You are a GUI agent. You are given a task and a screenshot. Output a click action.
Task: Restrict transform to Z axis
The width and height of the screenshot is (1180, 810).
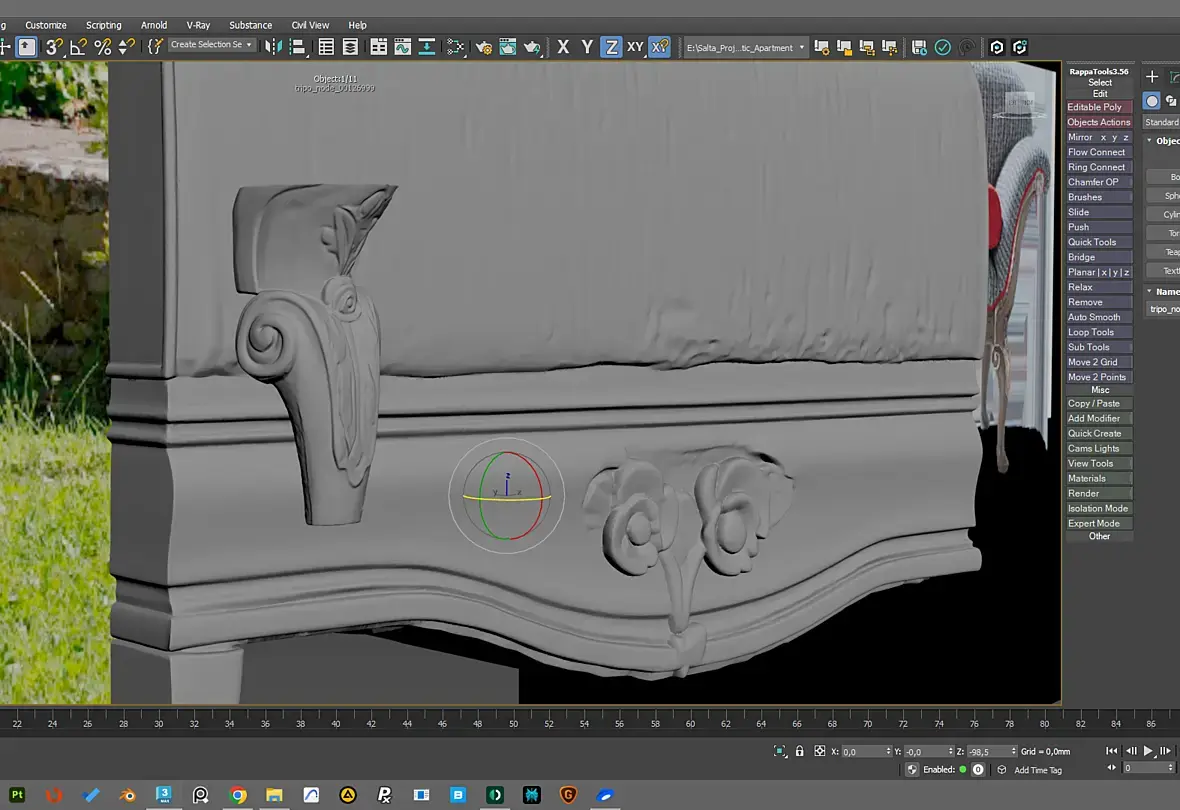611,47
